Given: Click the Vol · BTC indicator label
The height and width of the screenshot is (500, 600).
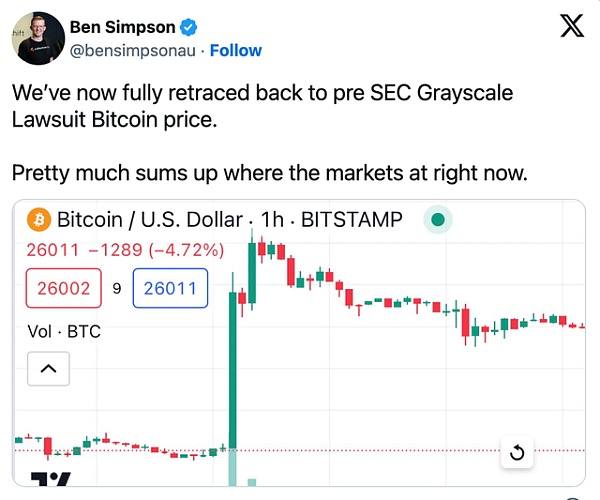Looking at the screenshot, I should pyautogui.click(x=64, y=331).
